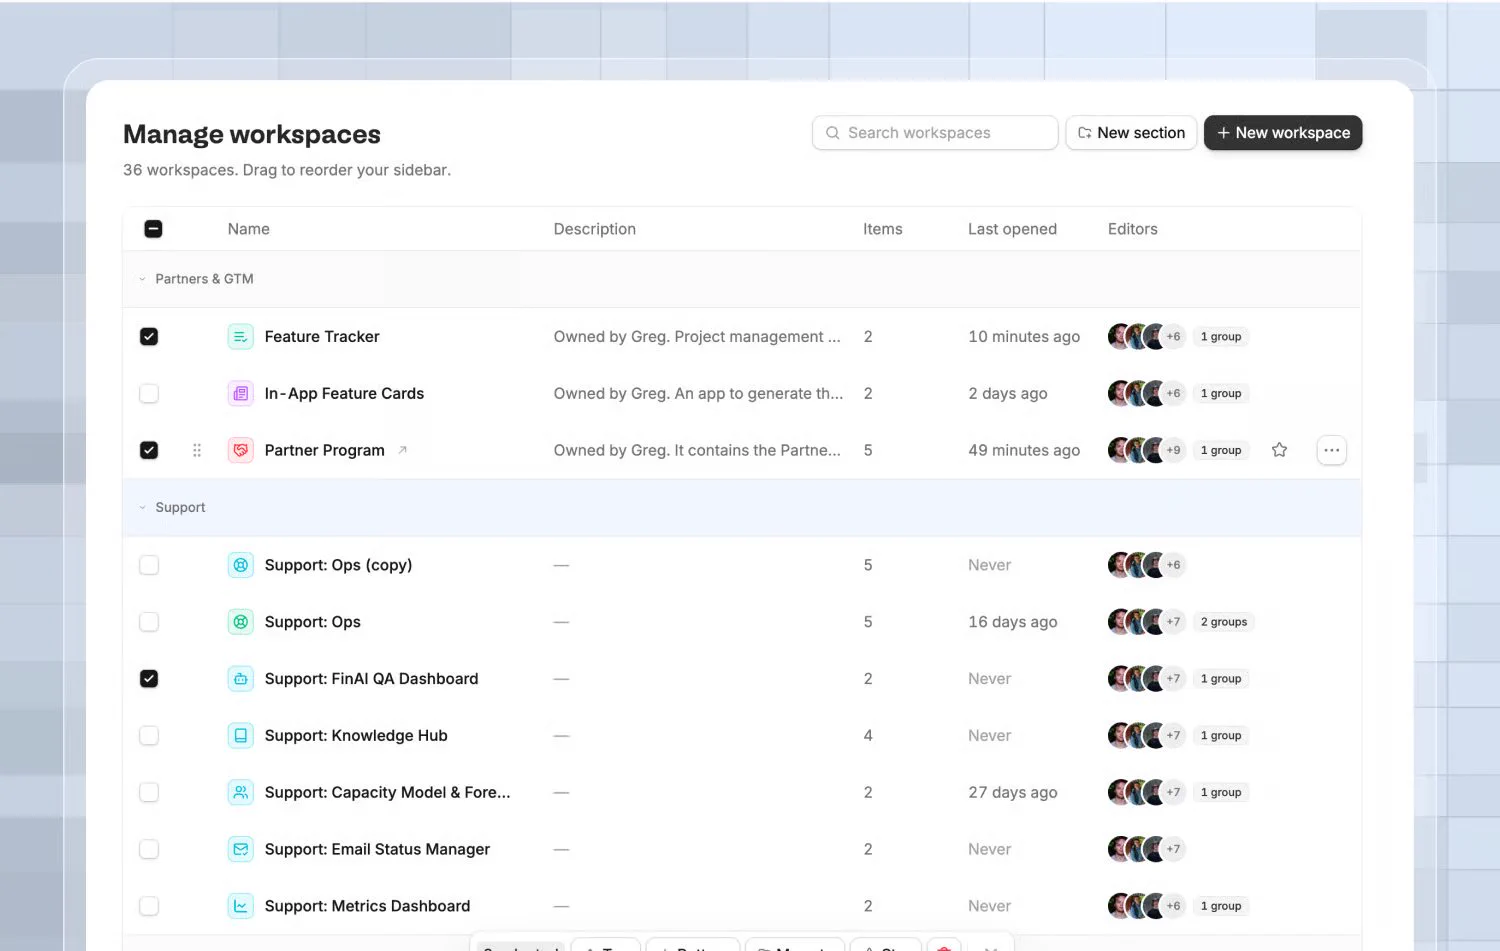Click the "1 group" badge on Support: Knowledge Hub
Viewport: 1500px width, 951px height.
[1221, 736]
